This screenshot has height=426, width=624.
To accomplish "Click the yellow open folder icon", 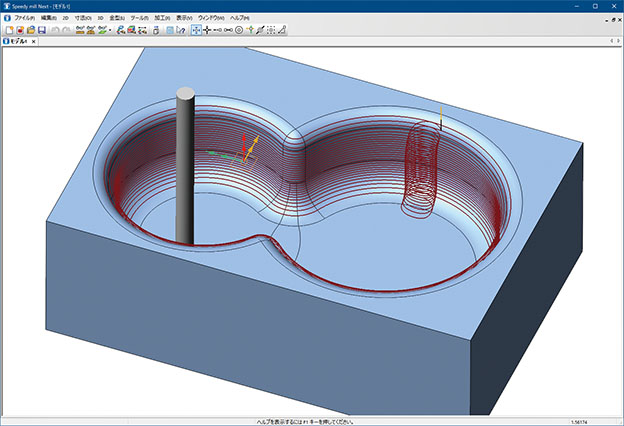I will (x=30, y=30).
